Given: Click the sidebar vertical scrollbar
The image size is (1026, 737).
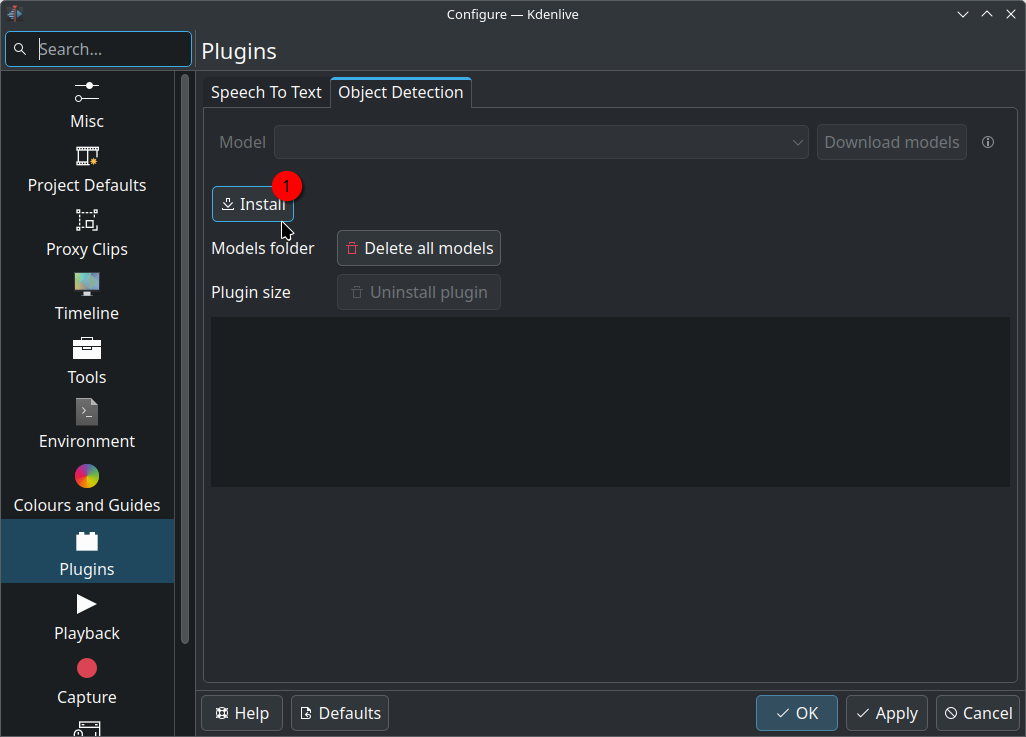Looking at the screenshot, I should click(184, 360).
